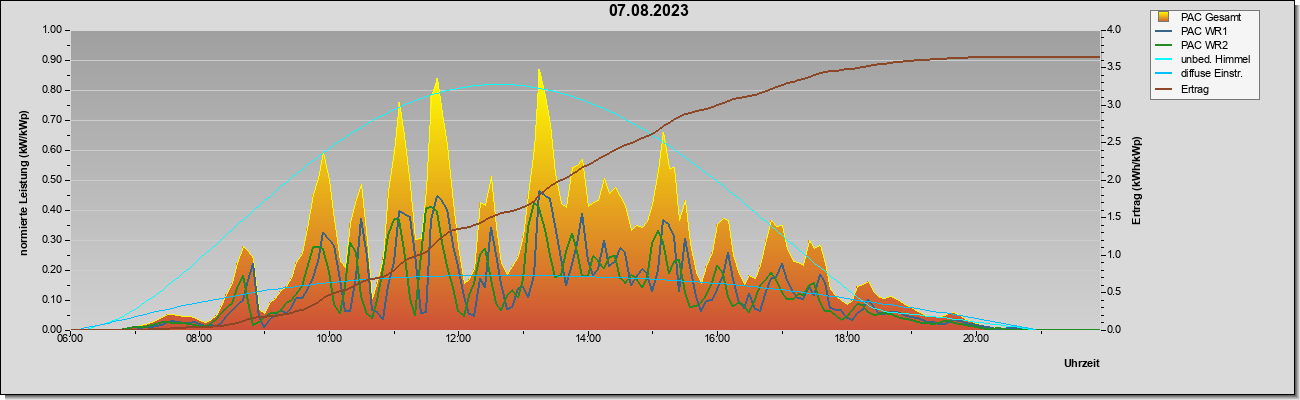Click the 1.00 left axis value

click(x=51, y=30)
